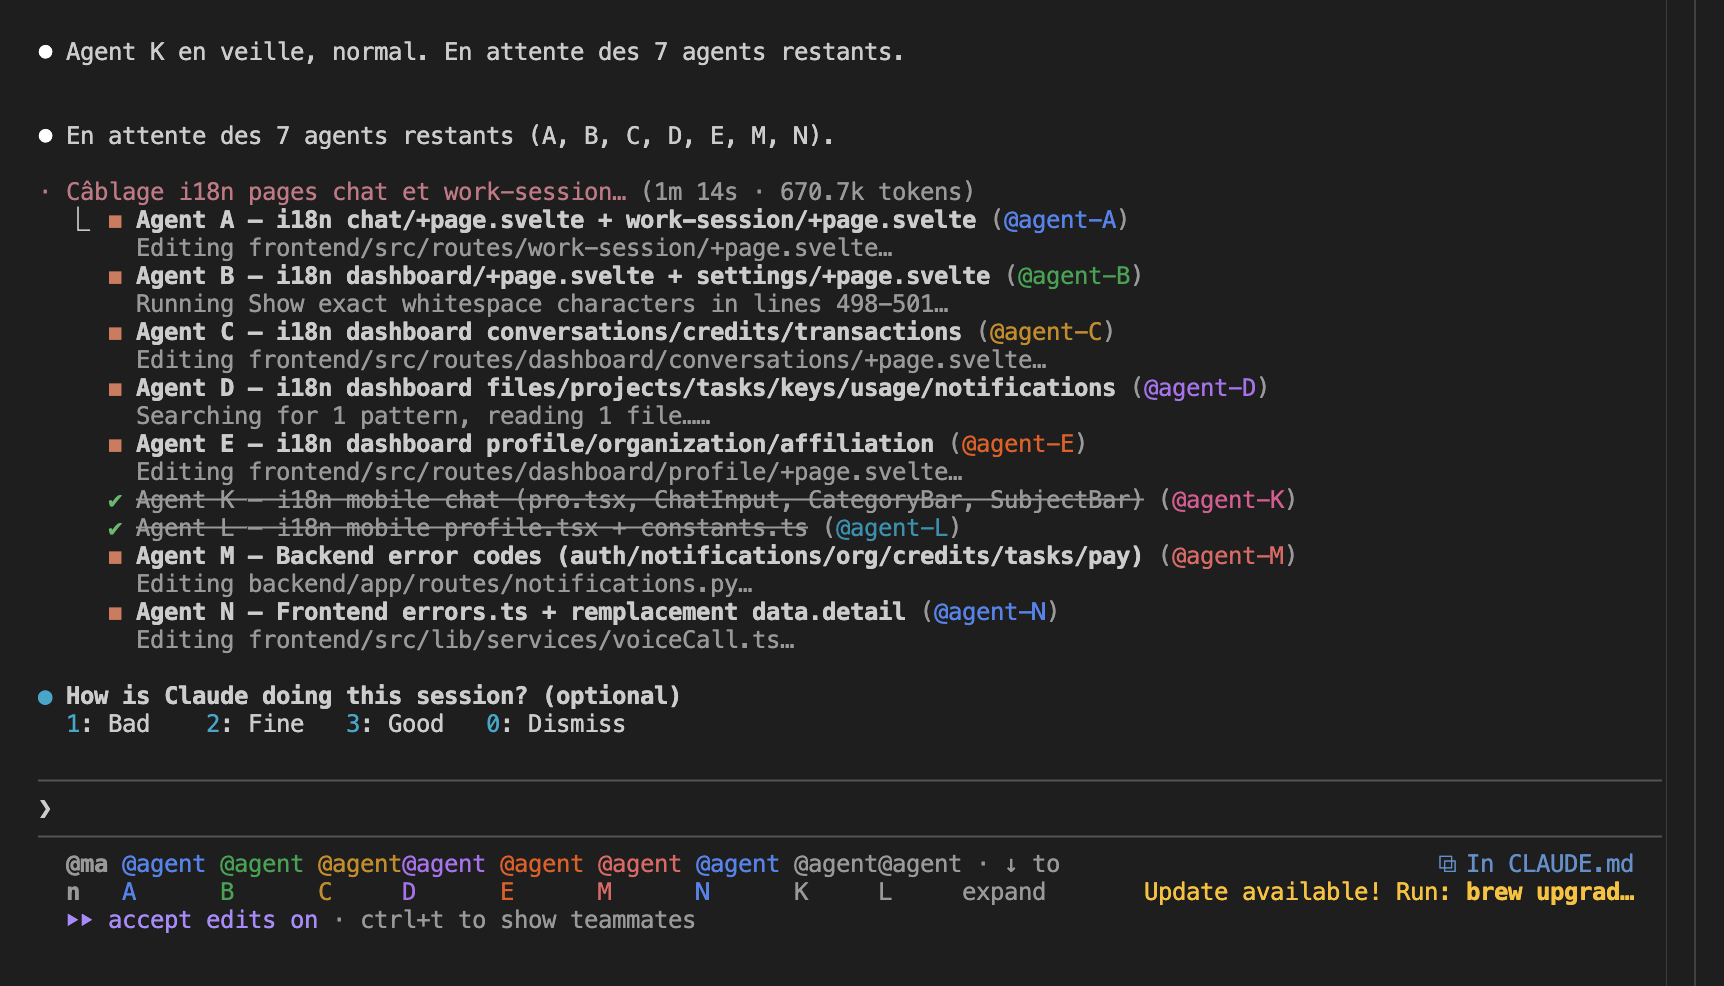This screenshot has width=1724, height=986.
Task: Select the '1: Bad' session rating
Action: (x=108, y=723)
